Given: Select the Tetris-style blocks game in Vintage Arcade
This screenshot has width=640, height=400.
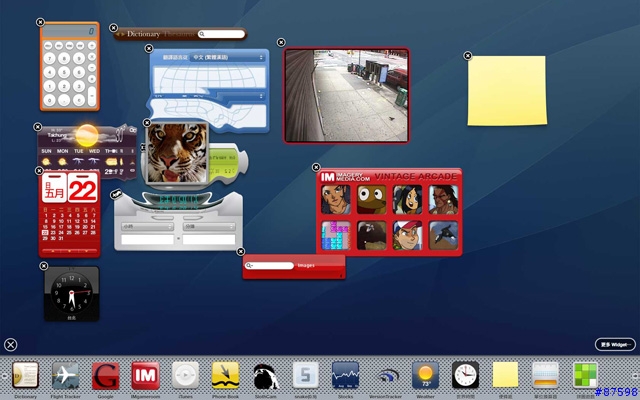Looking at the screenshot, I should 336,236.
